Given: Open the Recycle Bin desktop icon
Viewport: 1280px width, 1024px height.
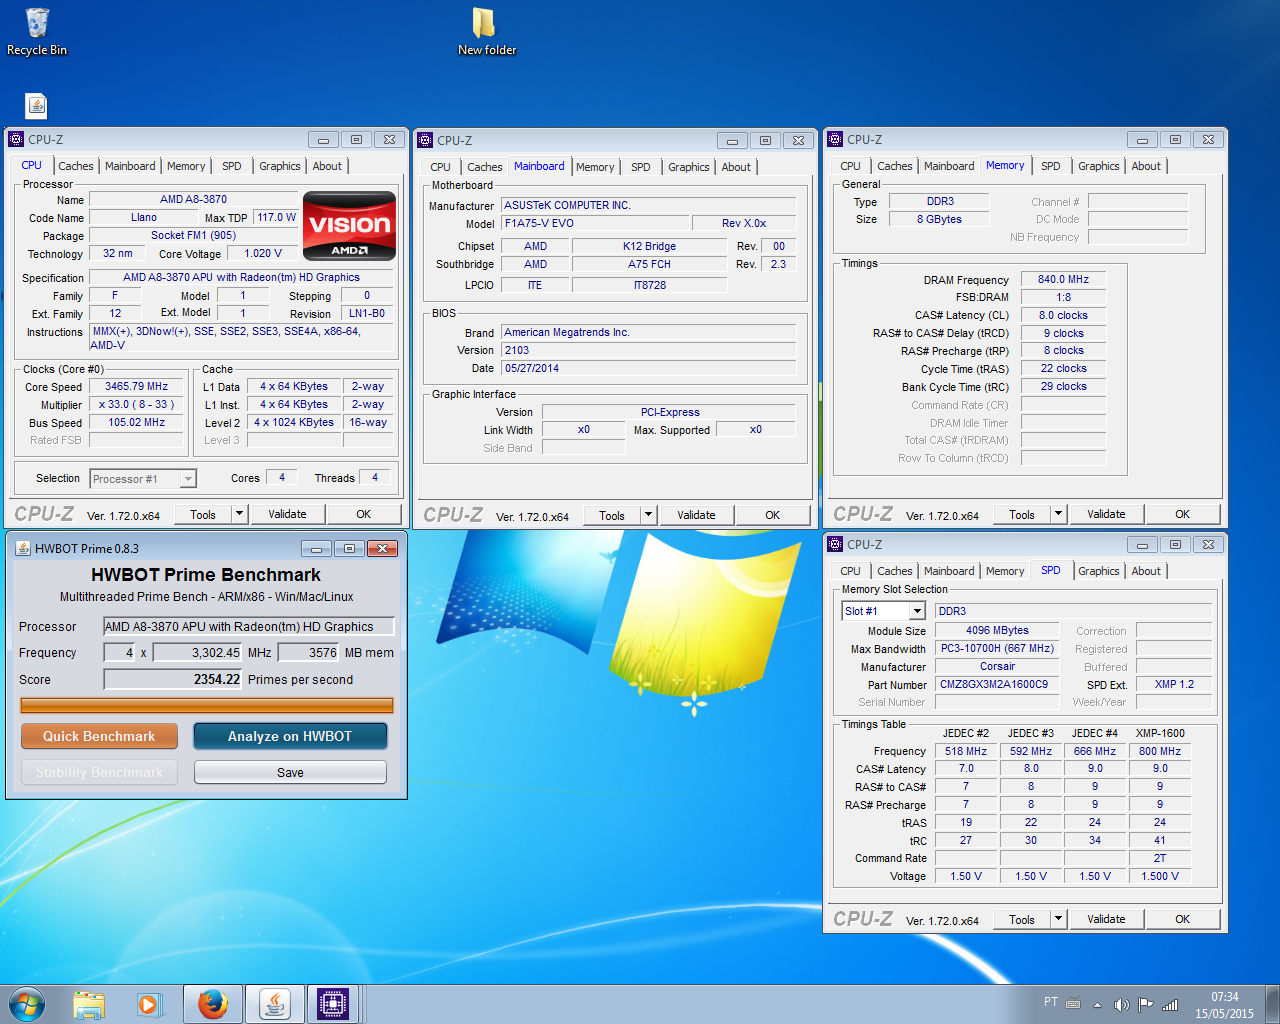Looking at the screenshot, I should (37, 31).
